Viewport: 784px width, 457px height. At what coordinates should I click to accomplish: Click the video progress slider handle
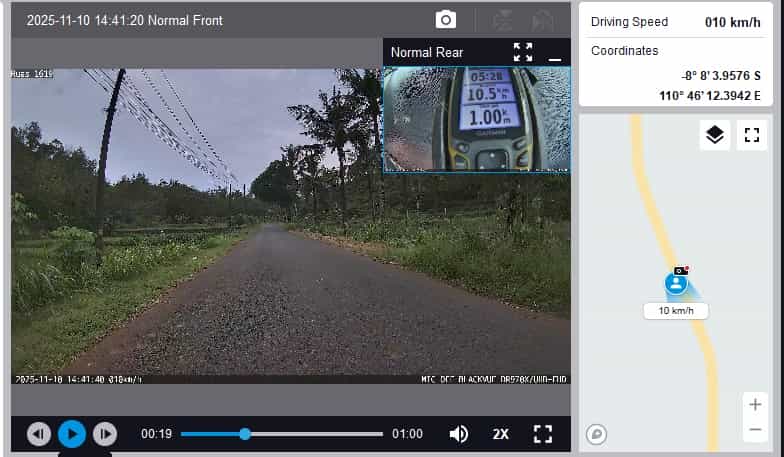pyautogui.click(x=245, y=434)
